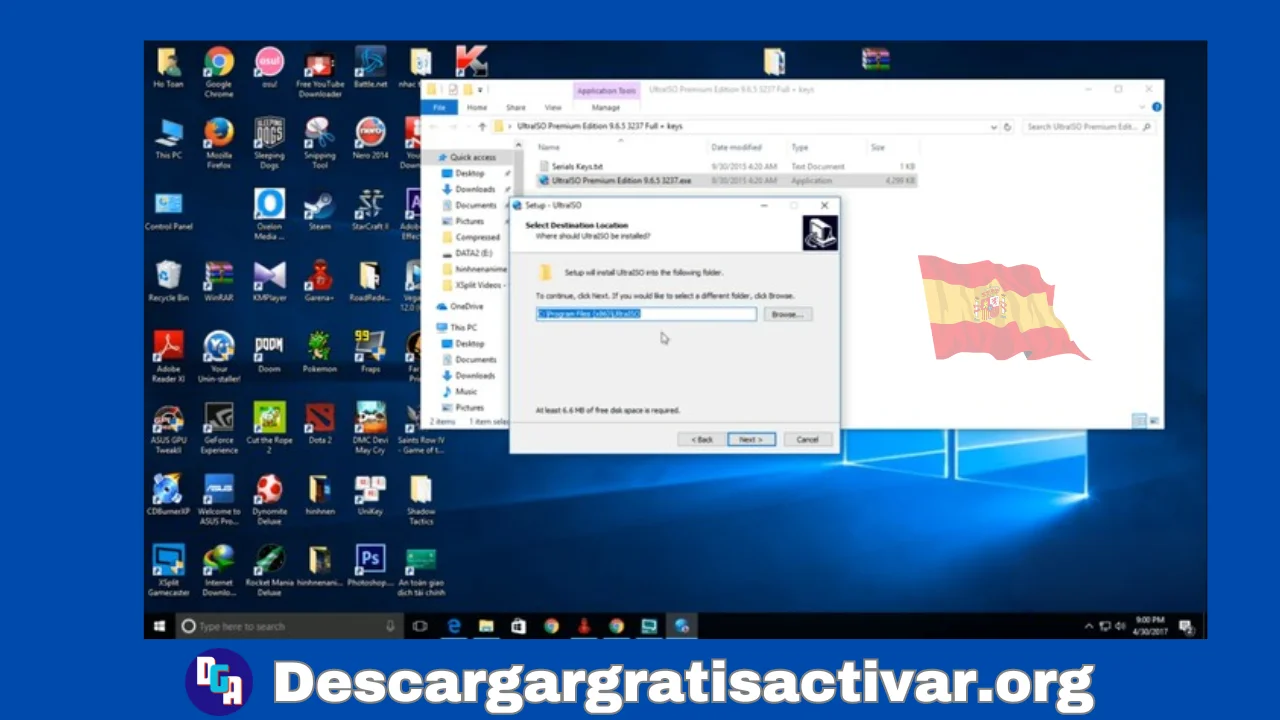Open Task View on the taskbar

click(420, 626)
